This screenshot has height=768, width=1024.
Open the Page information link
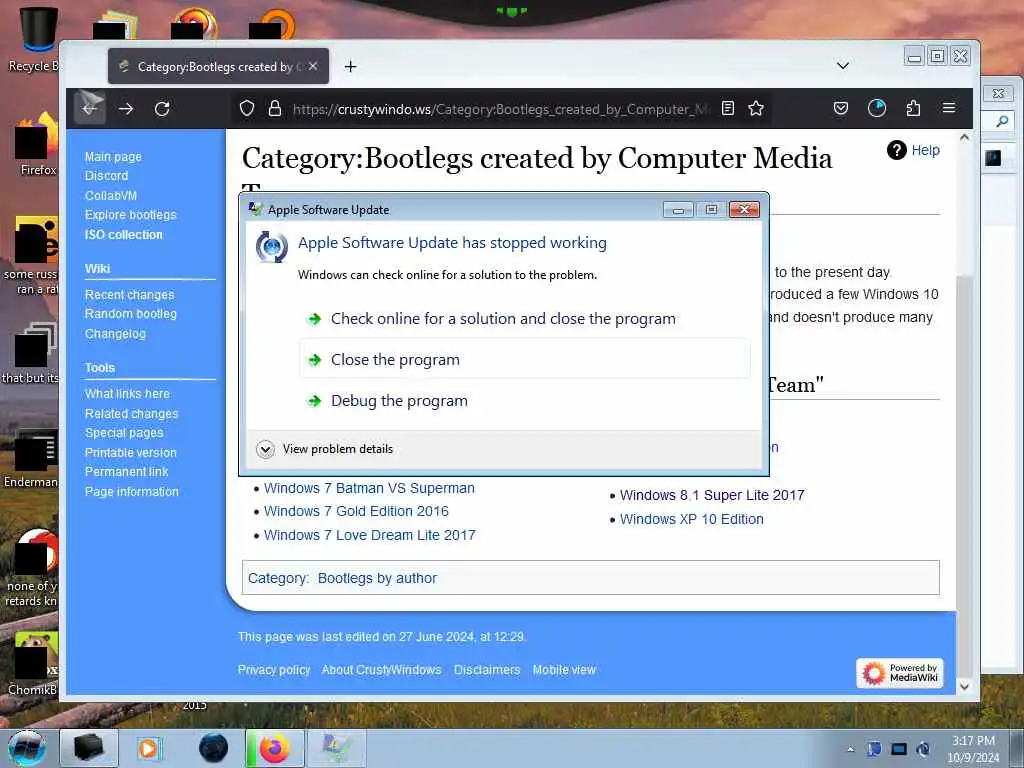coord(131,492)
